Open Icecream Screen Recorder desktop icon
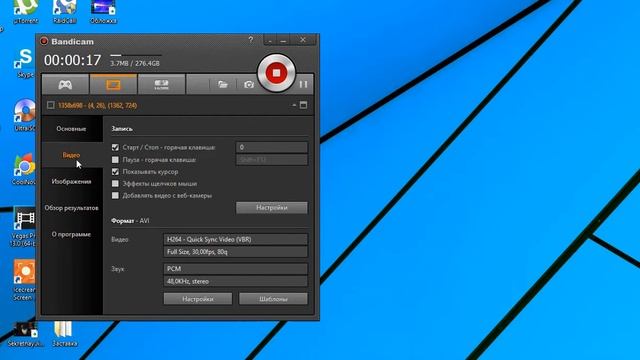Screen dimensions: 640x360 click(x=24, y=280)
